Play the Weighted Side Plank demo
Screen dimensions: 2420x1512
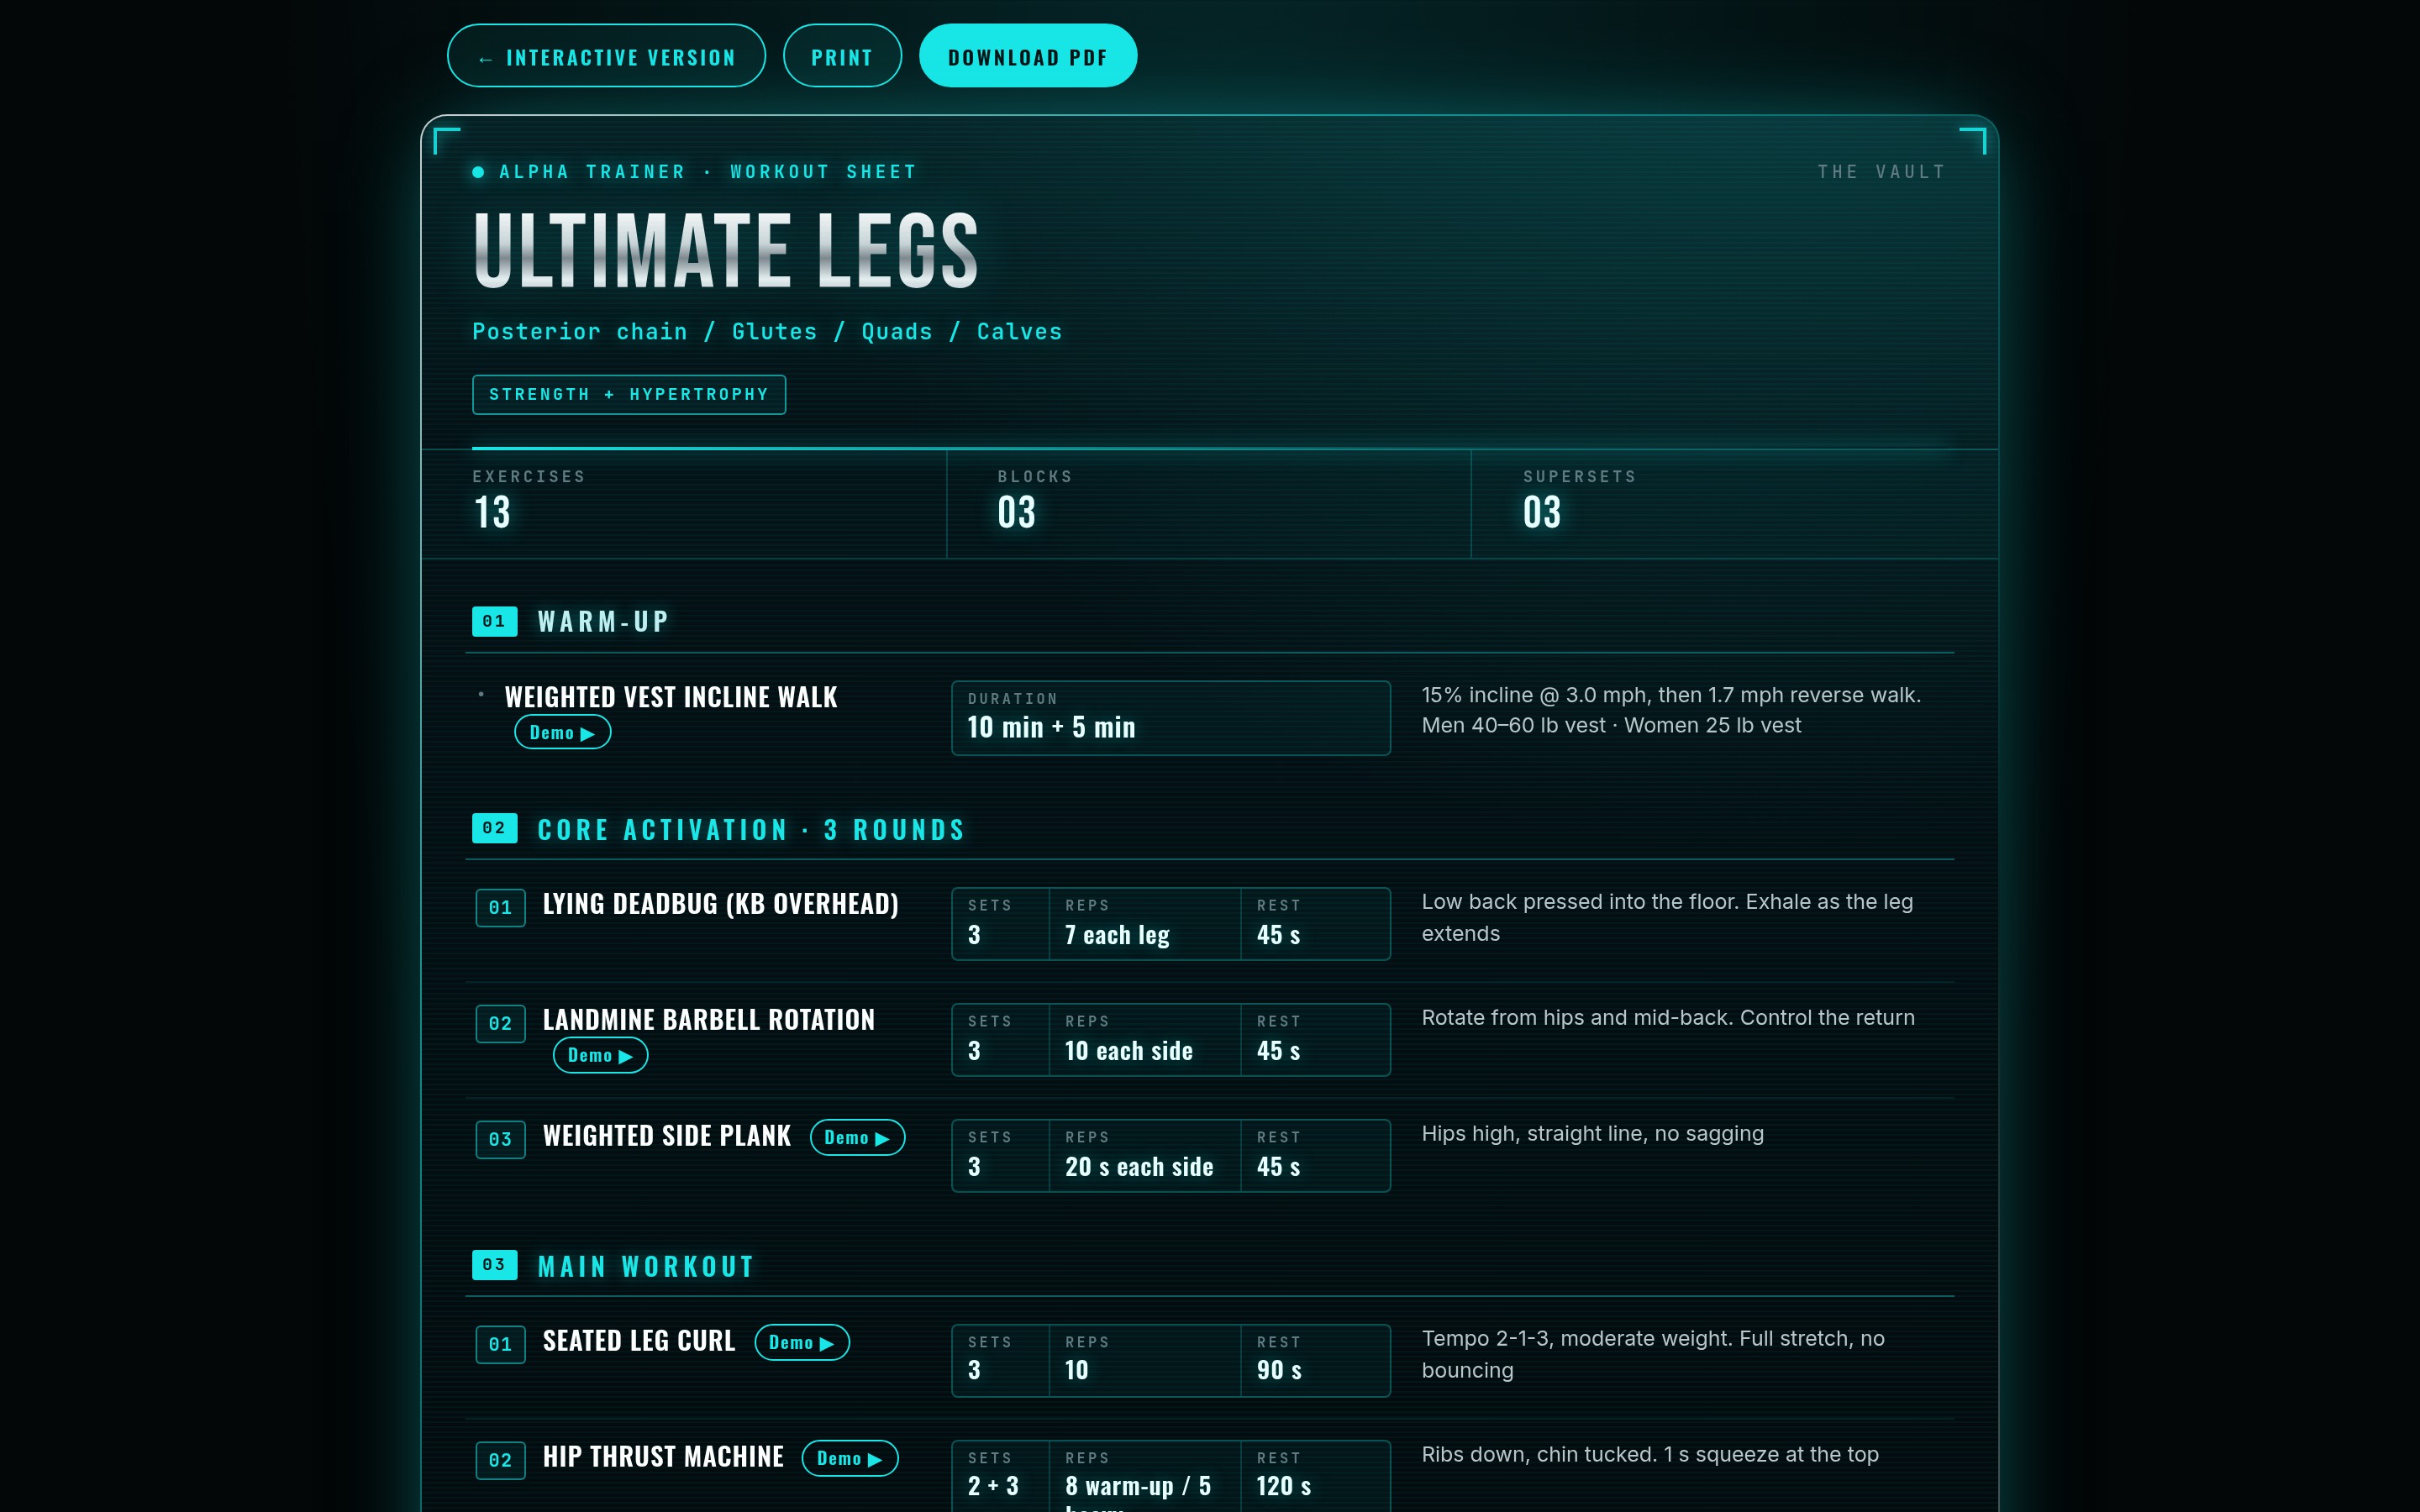coord(857,1137)
